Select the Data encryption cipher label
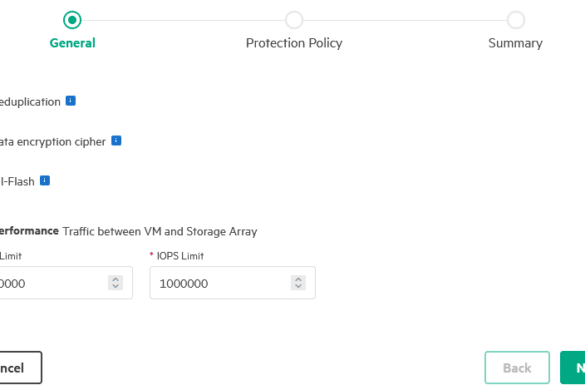585x390 pixels. [x=53, y=142]
